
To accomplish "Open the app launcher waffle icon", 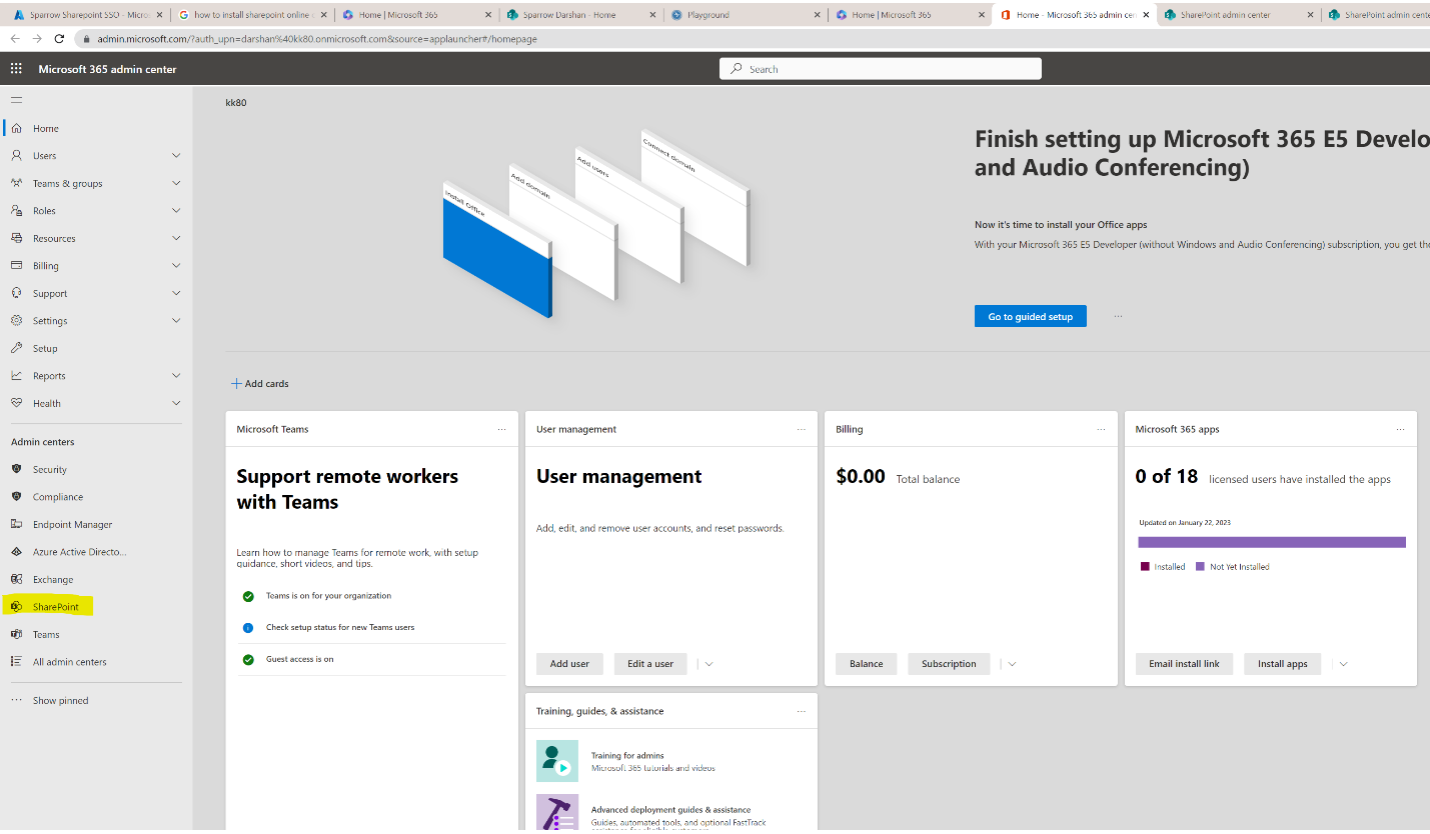I will point(16,69).
